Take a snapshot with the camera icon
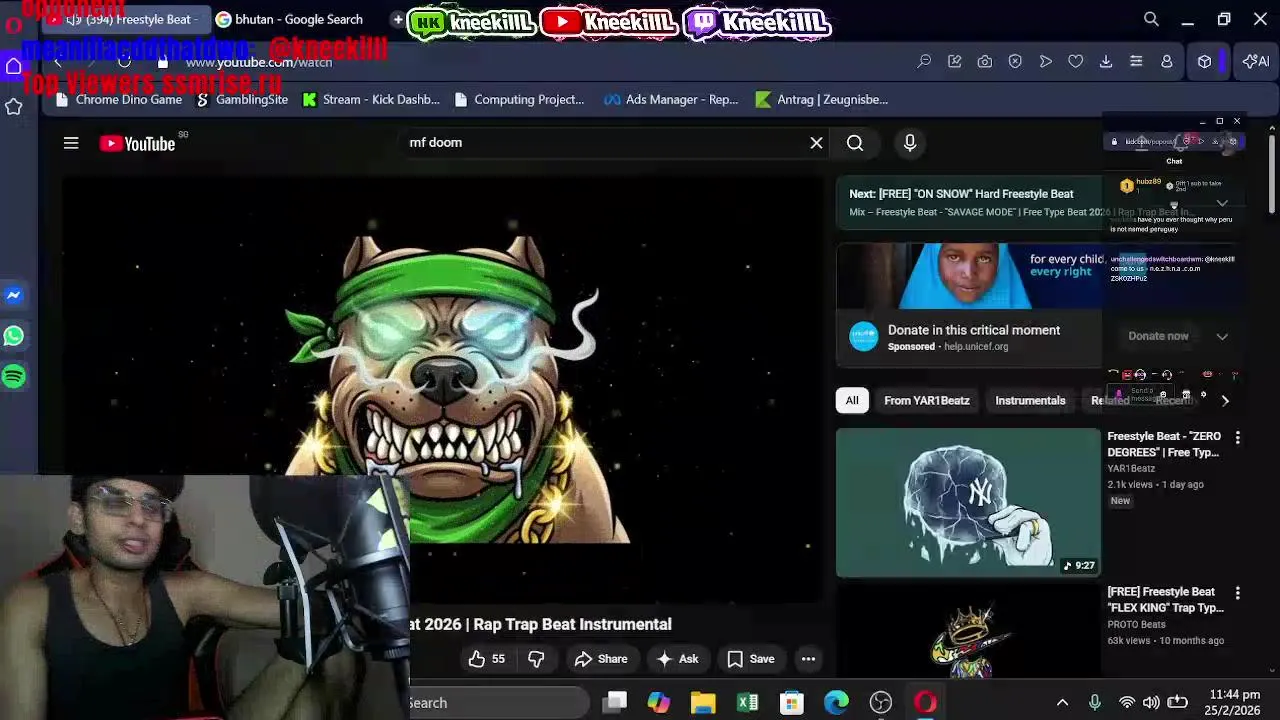This screenshot has height=720, width=1280. coord(985,62)
